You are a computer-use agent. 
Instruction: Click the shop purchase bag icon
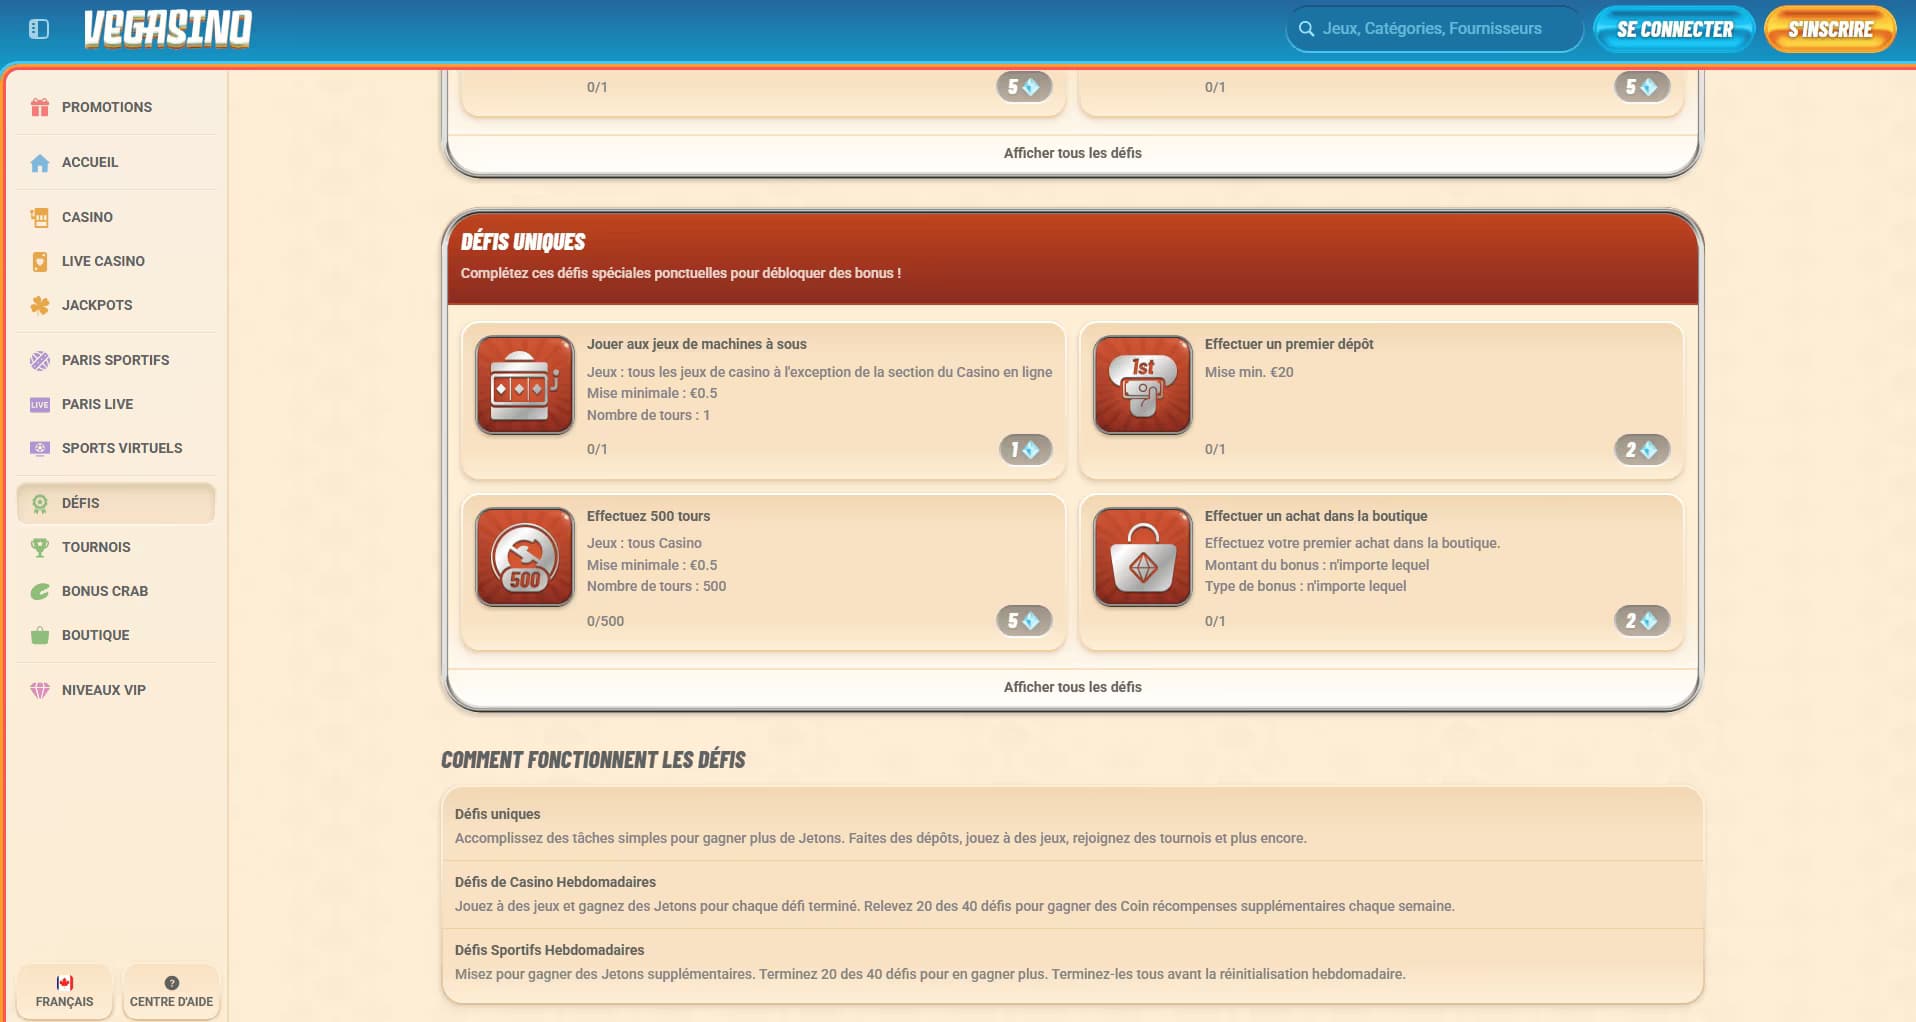[1142, 557]
